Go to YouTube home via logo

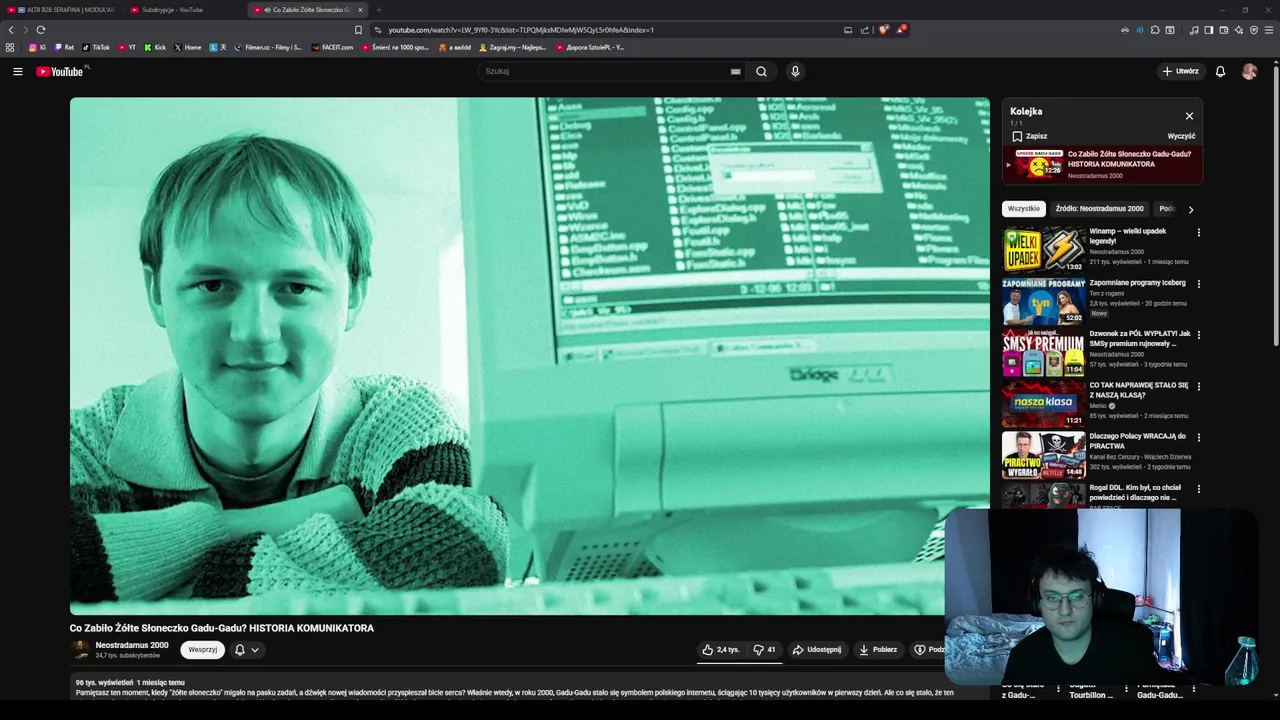click(61, 71)
